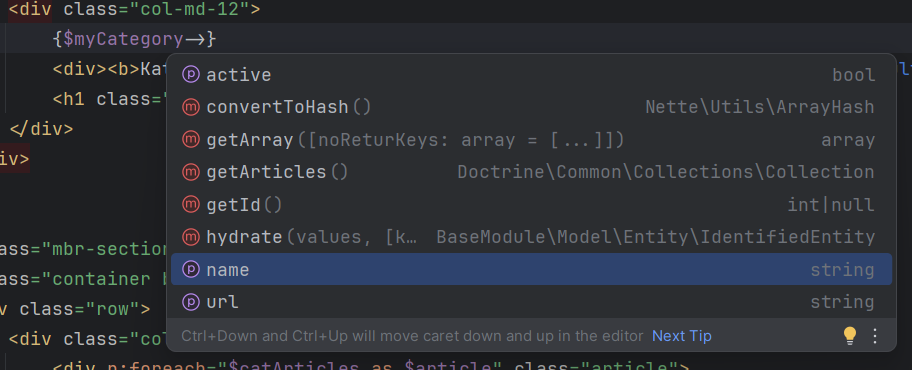Open the three-dot popup options menu
Viewport: 912px width, 370px height.
(x=875, y=336)
